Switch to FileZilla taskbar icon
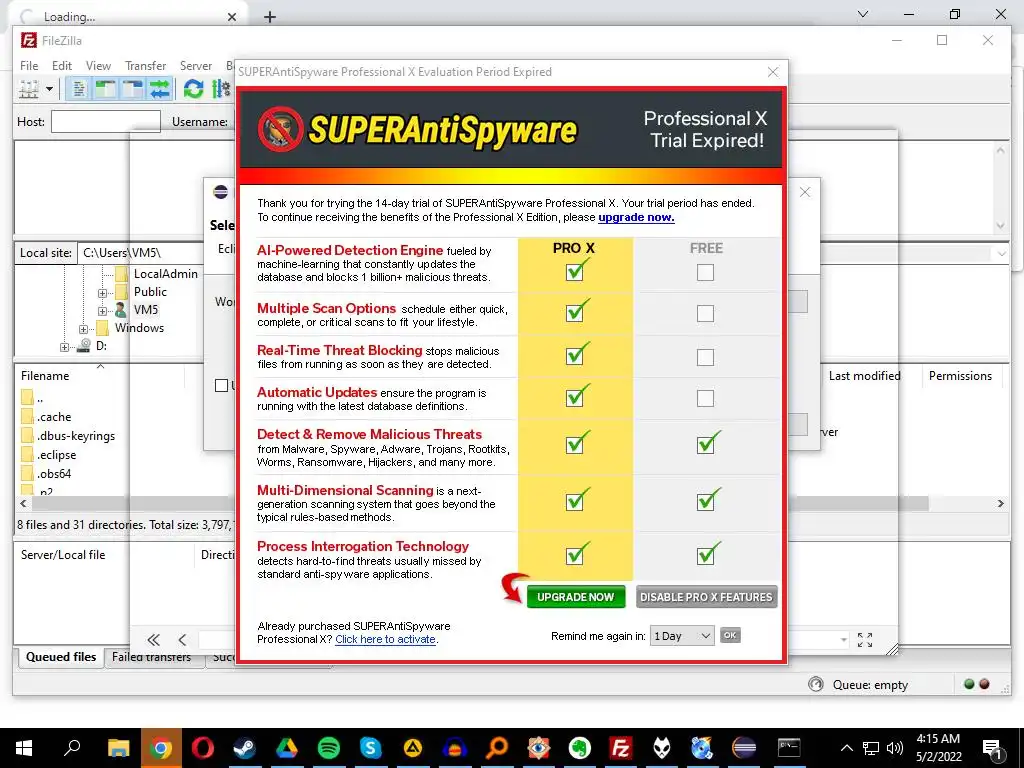The height and width of the screenshot is (768, 1024). [620, 748]
